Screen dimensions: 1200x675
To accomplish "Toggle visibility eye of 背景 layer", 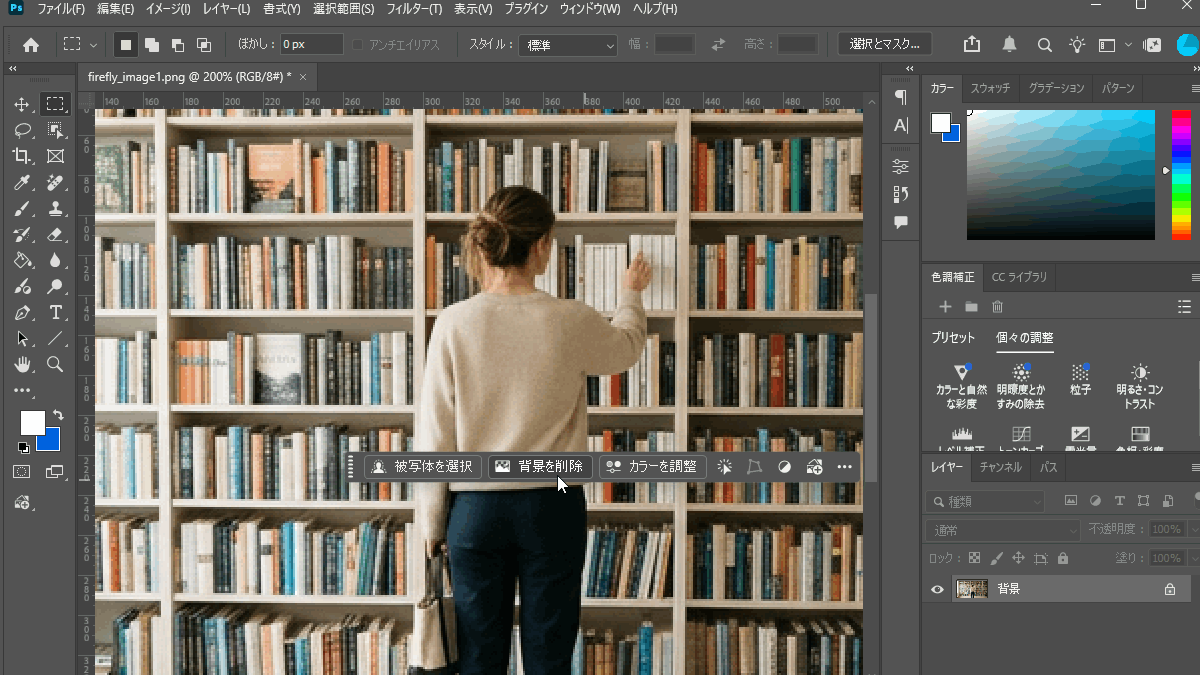I will click(x=937, y=589).
